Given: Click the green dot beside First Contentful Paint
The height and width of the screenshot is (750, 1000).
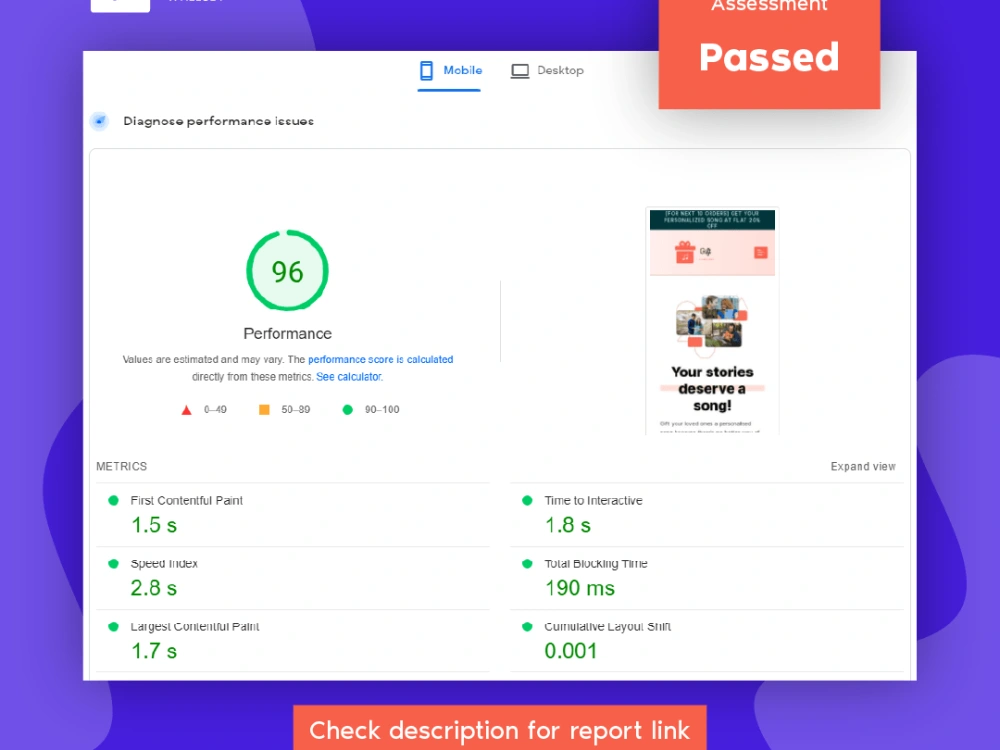Looking at the screenshot, I should click(x=114, y=501).
